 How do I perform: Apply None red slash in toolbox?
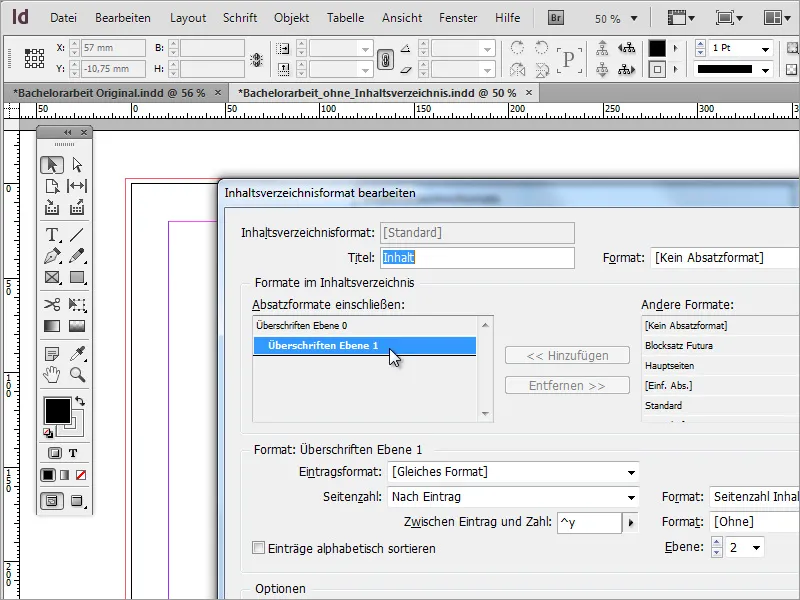81,475
